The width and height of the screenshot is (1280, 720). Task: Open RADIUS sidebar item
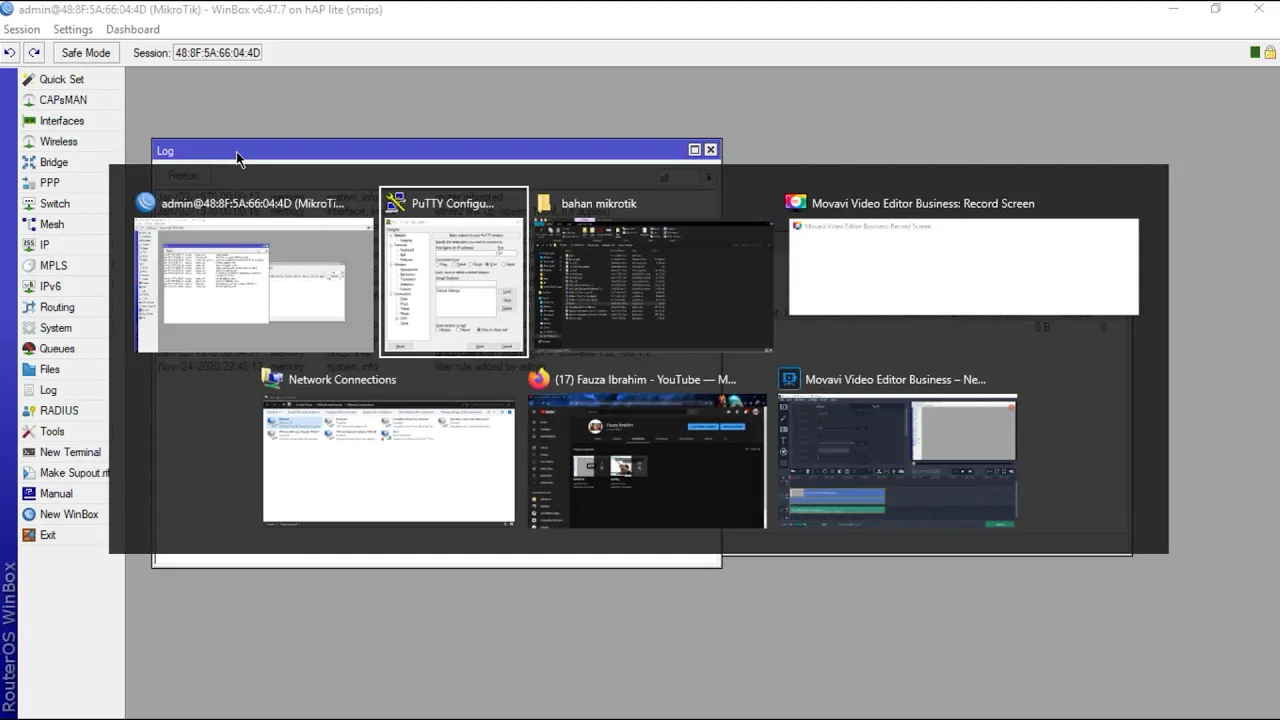(59, 411)
